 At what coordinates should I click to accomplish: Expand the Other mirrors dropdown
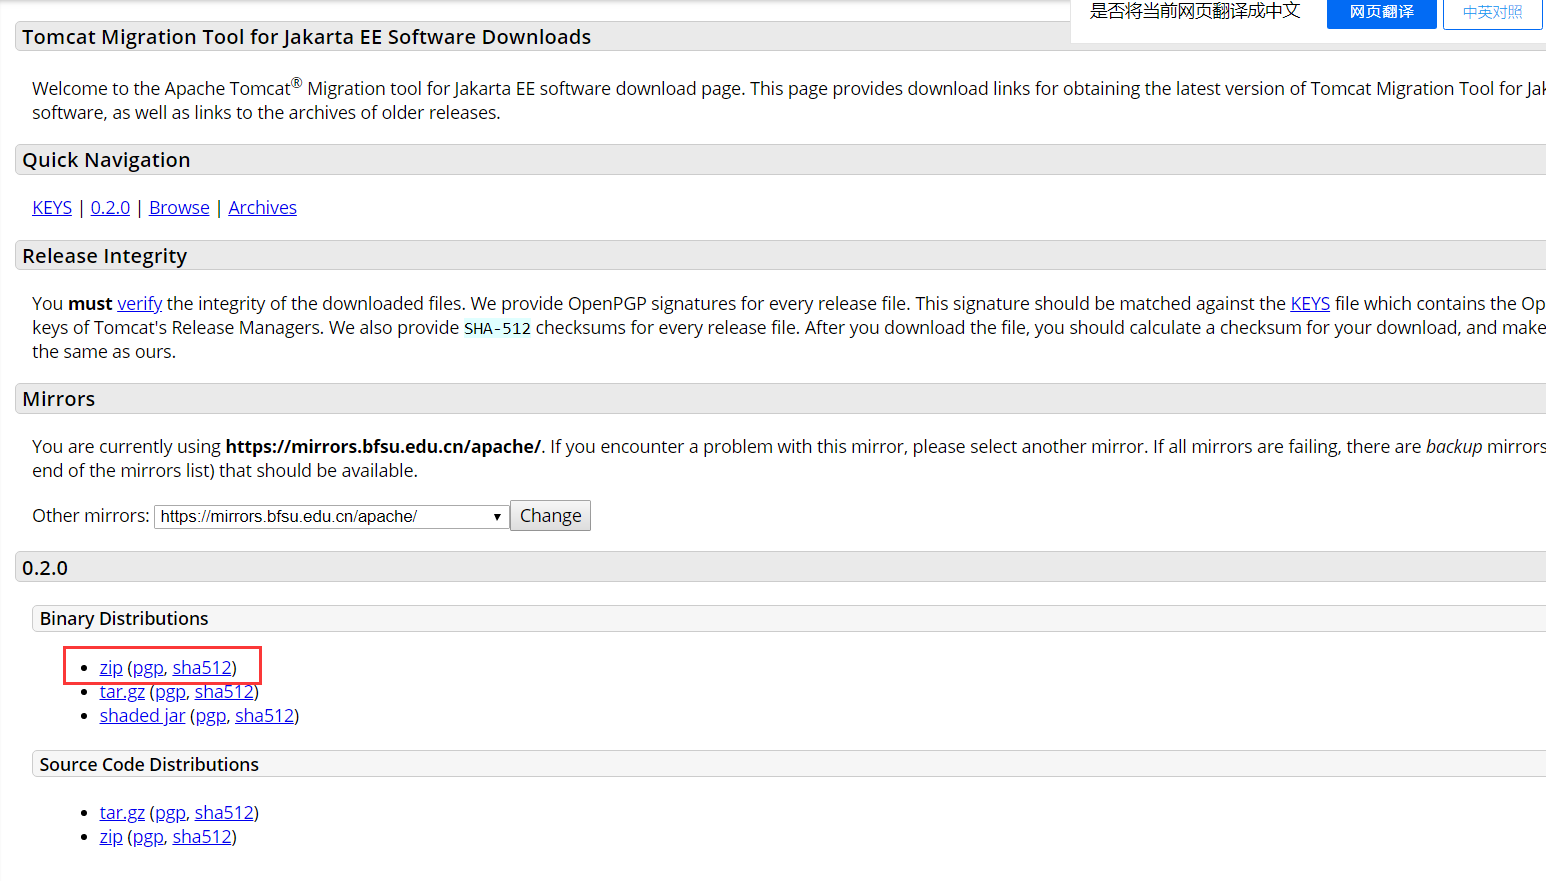pyautogui.click(x=331, y=516)
